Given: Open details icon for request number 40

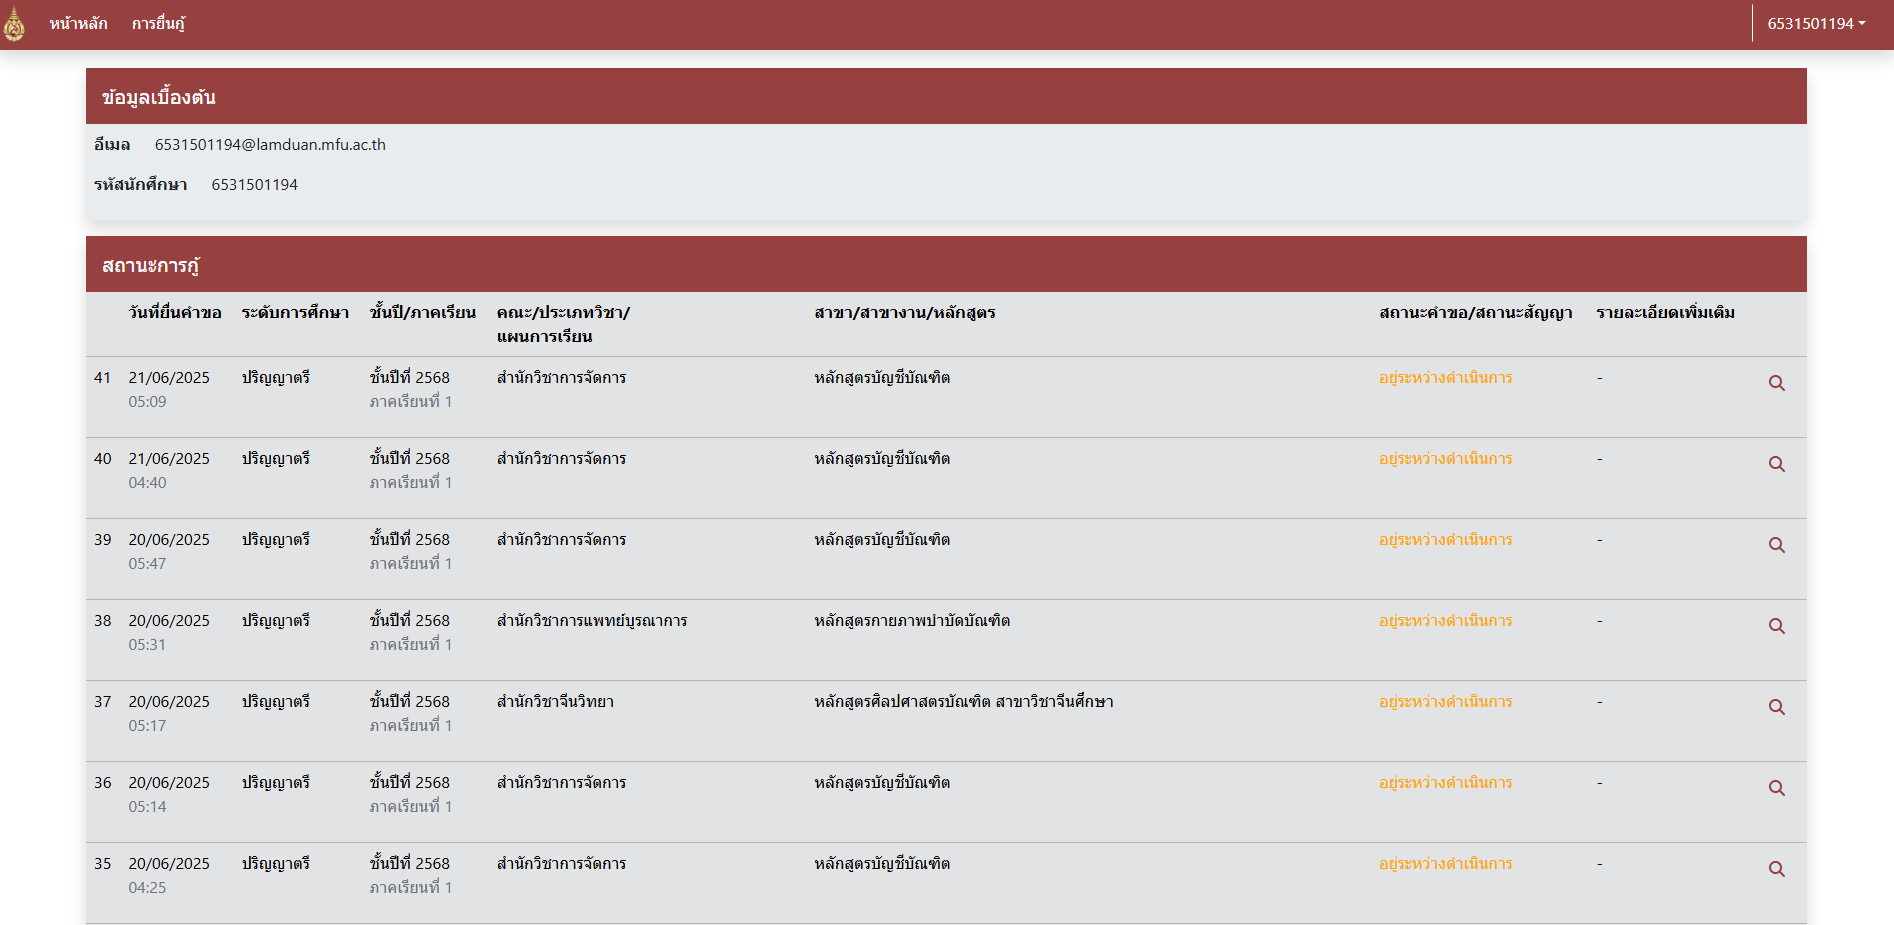Looking at the screenshot, I should (x=1777, y=463).
